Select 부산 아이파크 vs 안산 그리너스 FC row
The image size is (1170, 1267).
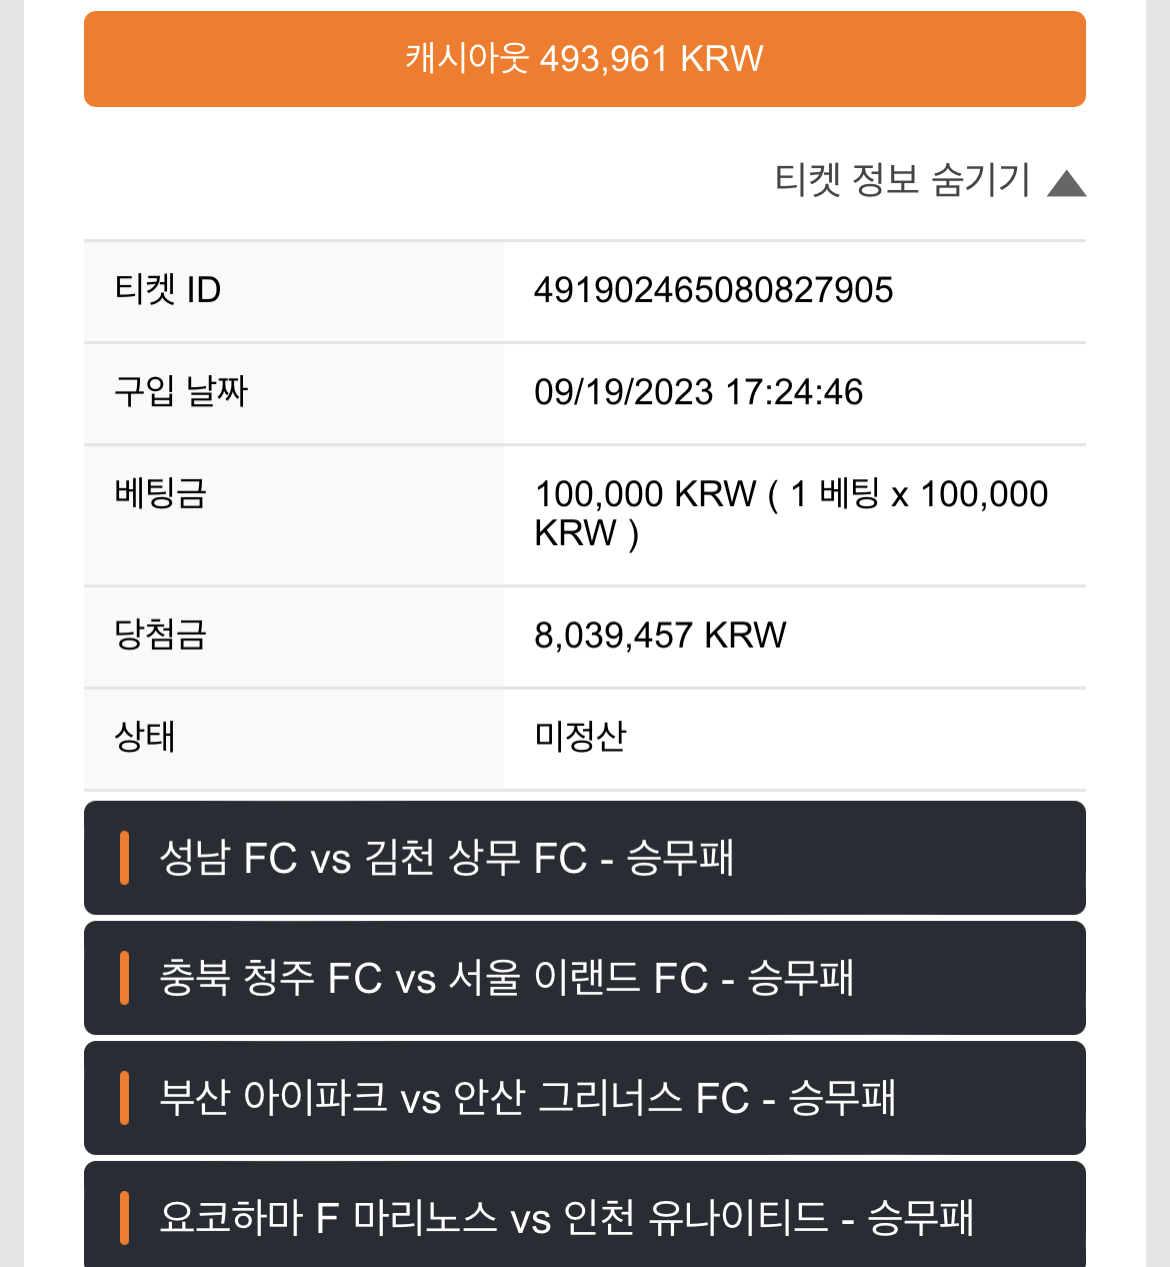pos(585,1098)
